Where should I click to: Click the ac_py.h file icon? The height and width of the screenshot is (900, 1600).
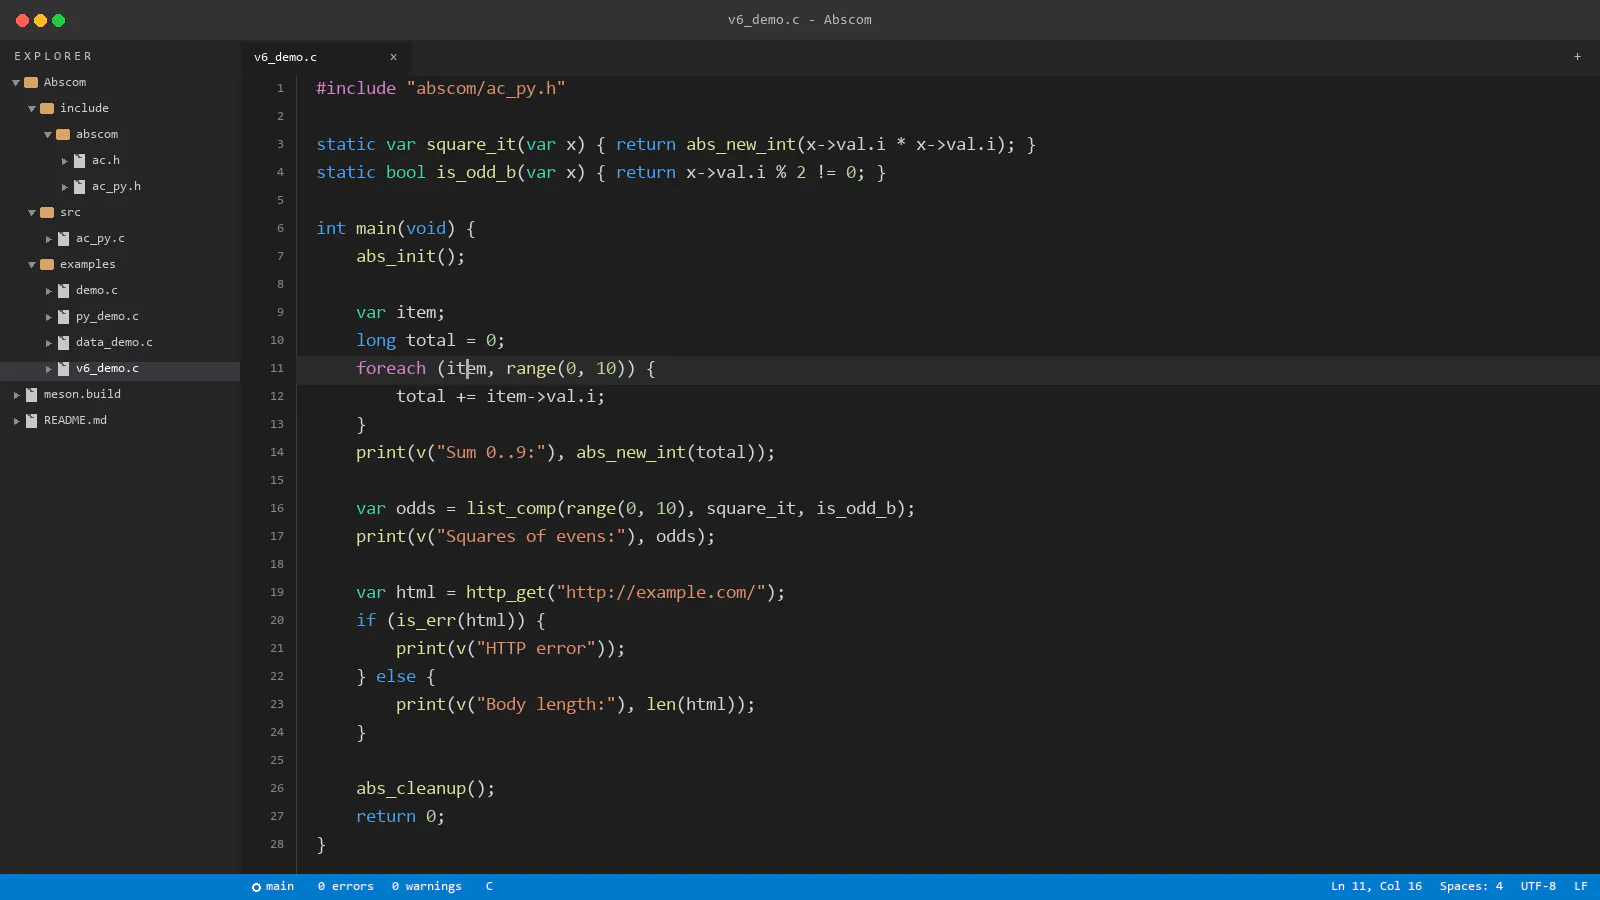click(80, 186)
